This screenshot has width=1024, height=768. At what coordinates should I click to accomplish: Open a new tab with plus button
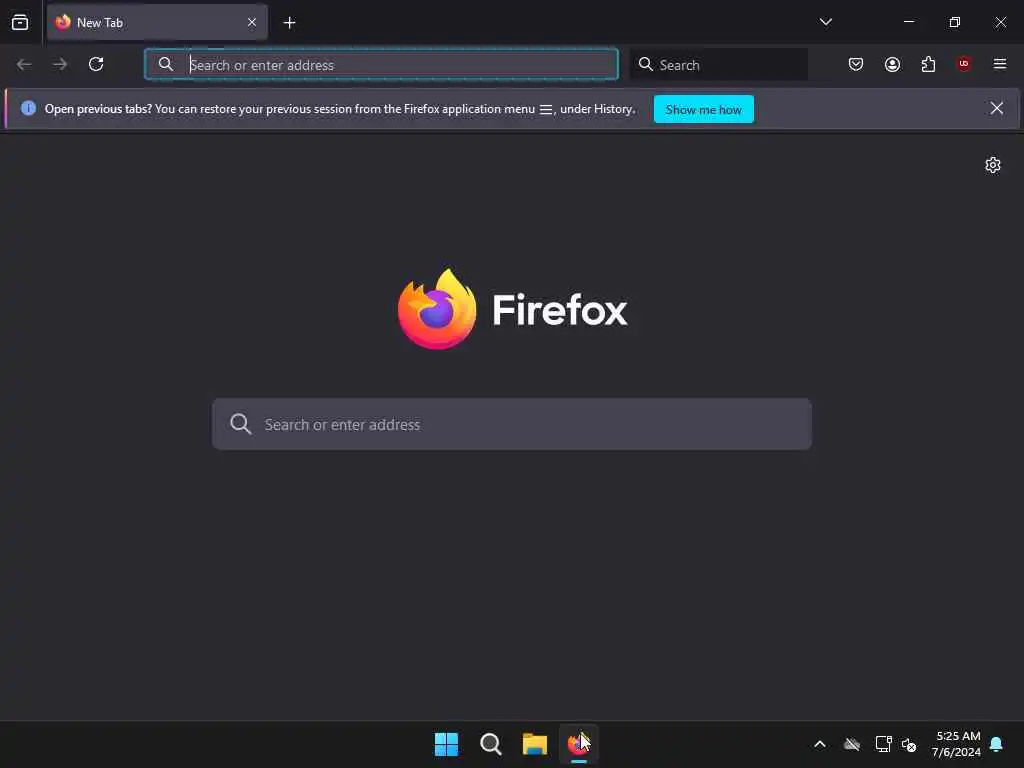tap(289, 23)
